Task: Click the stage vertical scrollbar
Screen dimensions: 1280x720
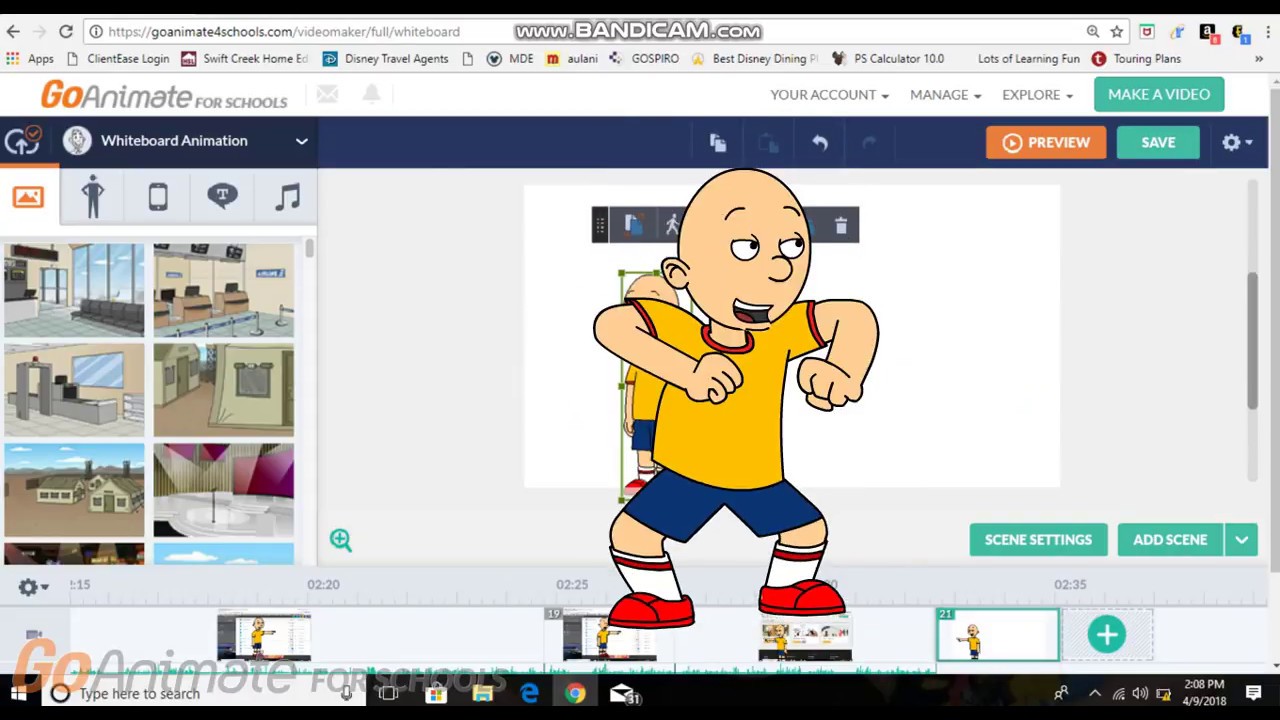Action: coord(1251,340)
